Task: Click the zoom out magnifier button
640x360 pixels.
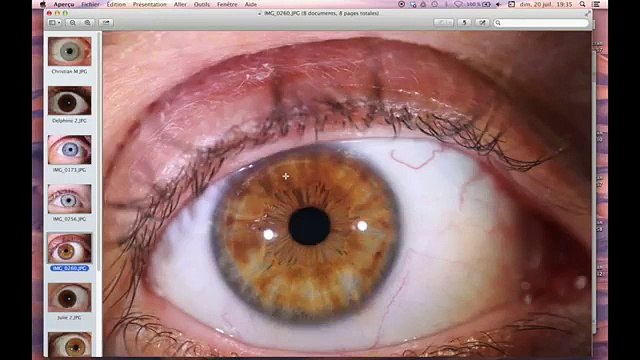Action: pyautogui.click(x=73, y=23)
